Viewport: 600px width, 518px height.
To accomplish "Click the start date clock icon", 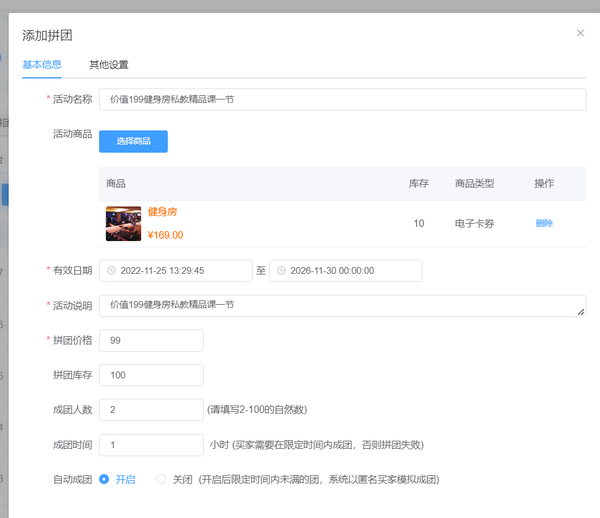I will click(x=112, y=271).
